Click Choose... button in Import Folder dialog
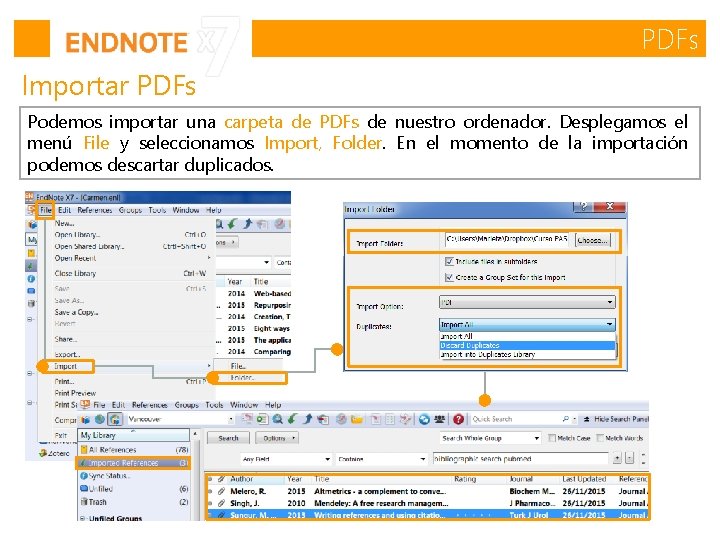 pyautogui.click(x=593, y=240)
